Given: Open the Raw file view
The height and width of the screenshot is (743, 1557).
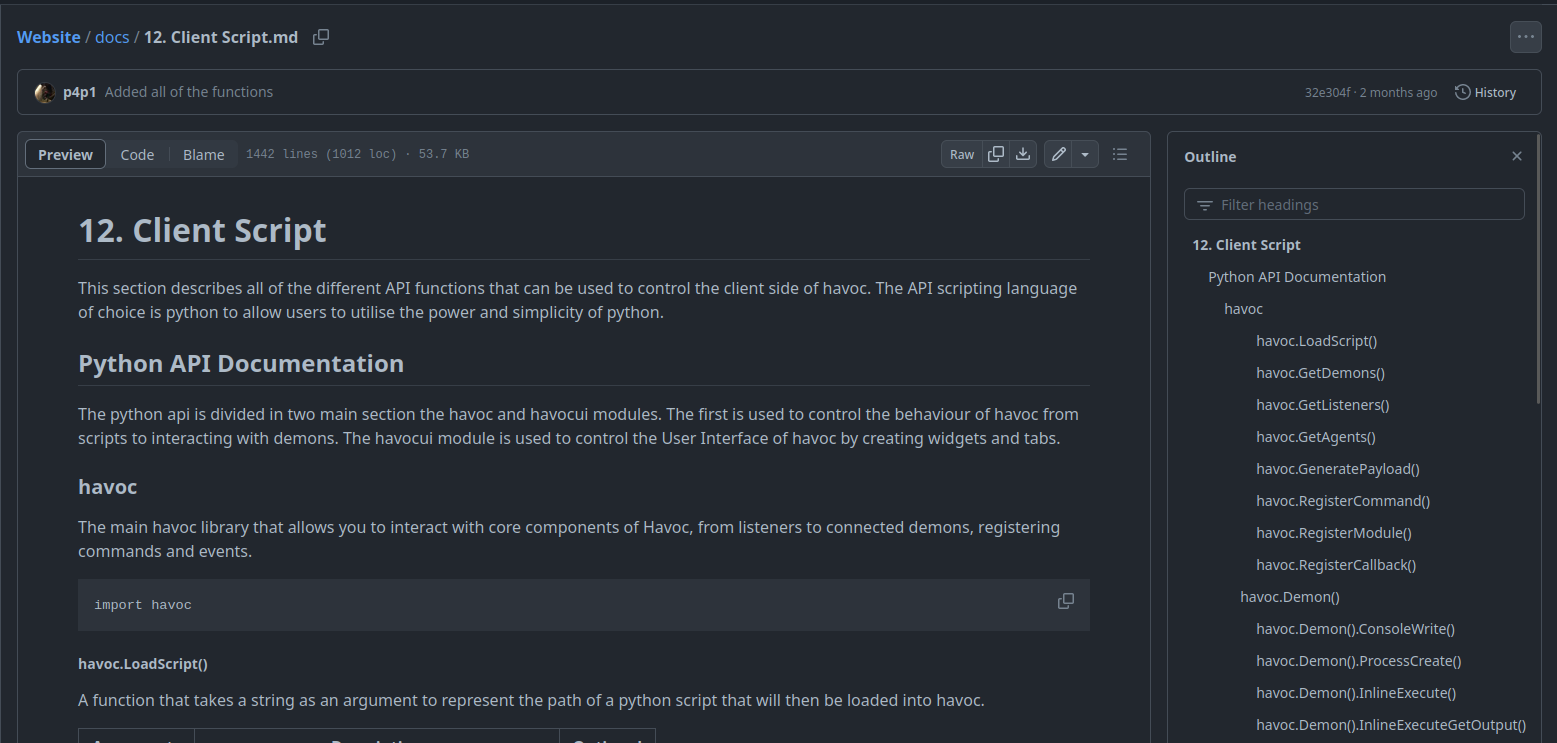Looking at the screenshot, I should pyautogui.click(x=962, y=154).
